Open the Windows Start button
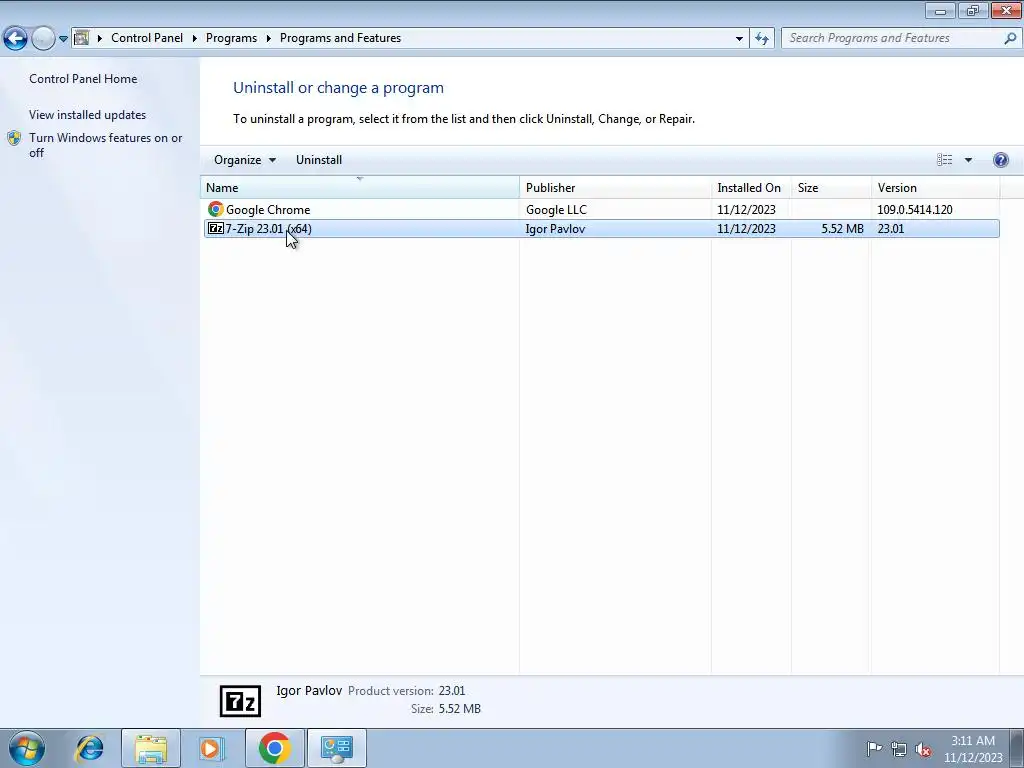This screenshot has width=1024, height=768. tap(27, 748)
